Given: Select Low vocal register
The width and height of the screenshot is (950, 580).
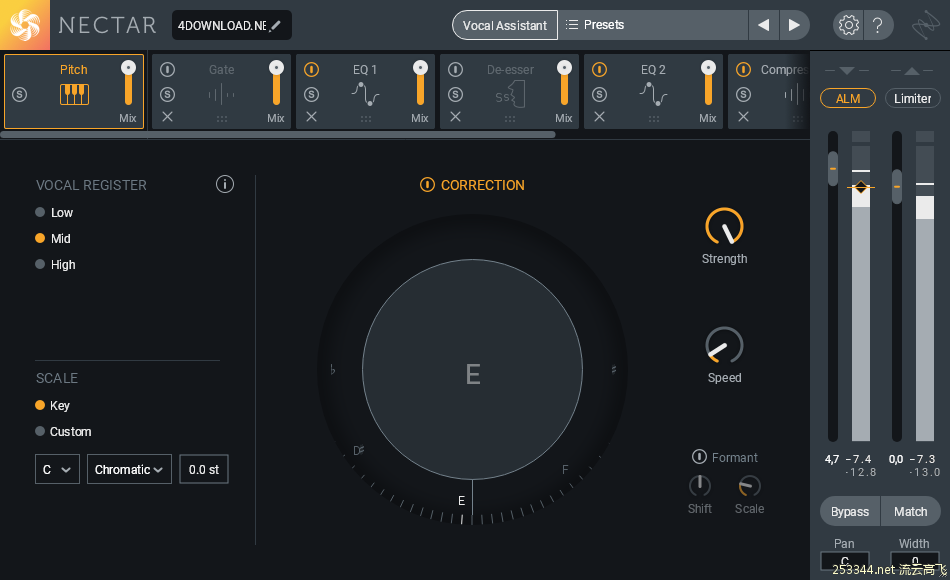Looking at the screenshot, I should pyautogui.click(x=54, y=212).
